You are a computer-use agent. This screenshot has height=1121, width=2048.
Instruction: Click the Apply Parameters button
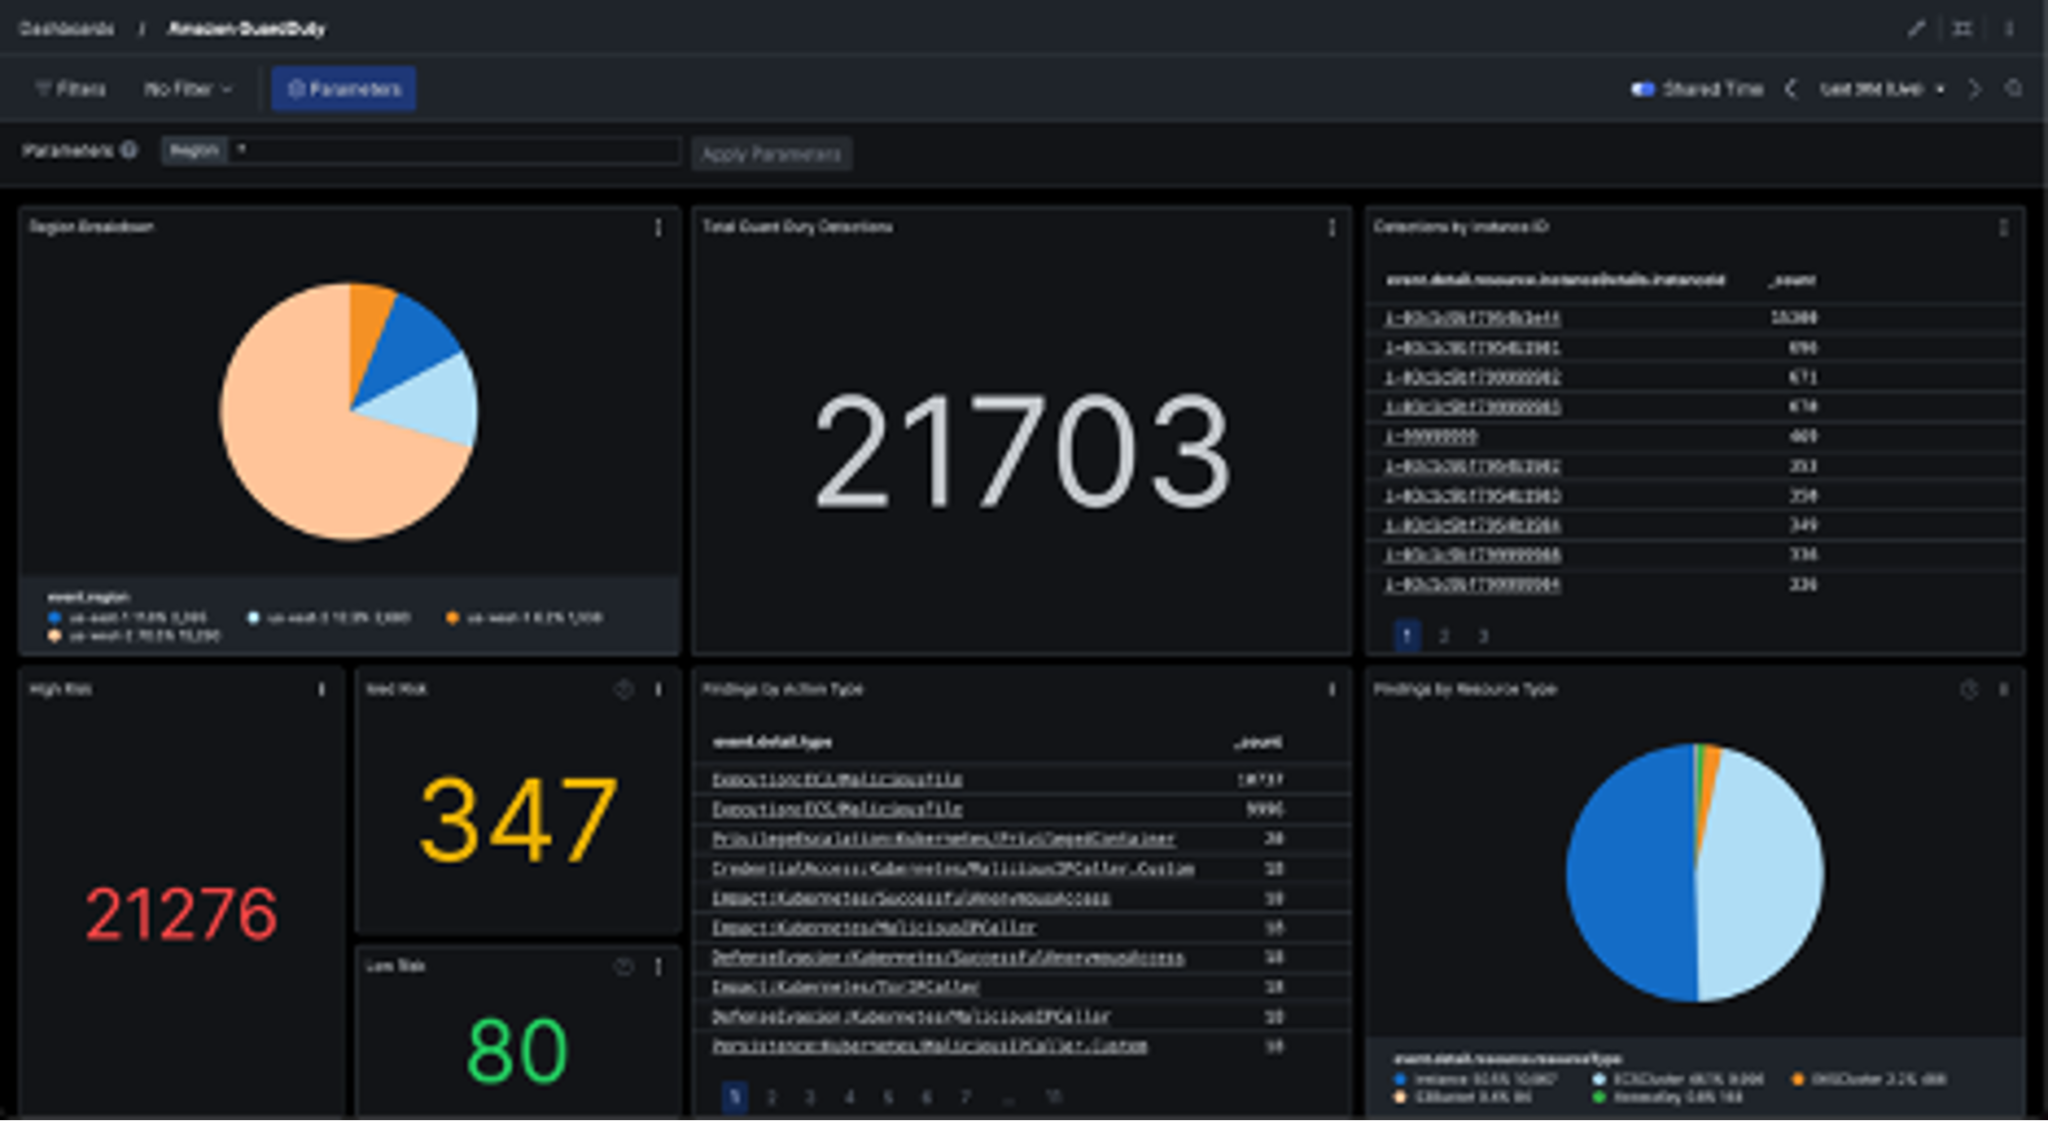(770, 154)
